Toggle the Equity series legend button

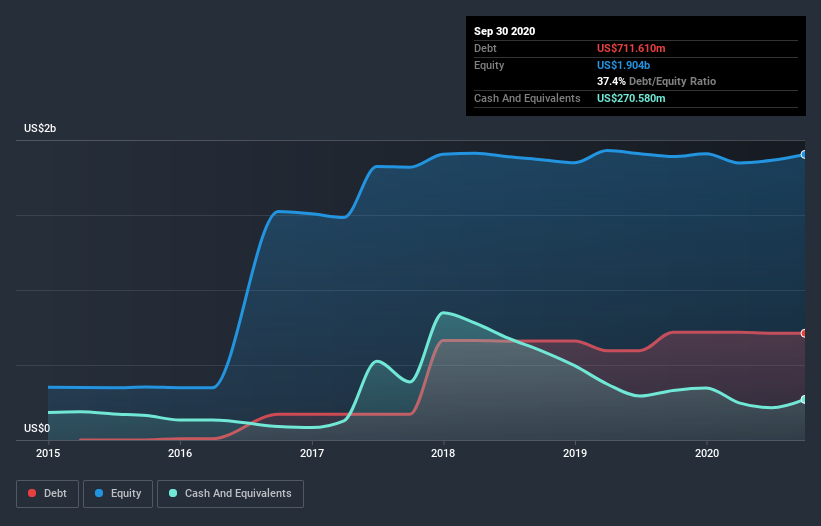[x=118, y=494]
